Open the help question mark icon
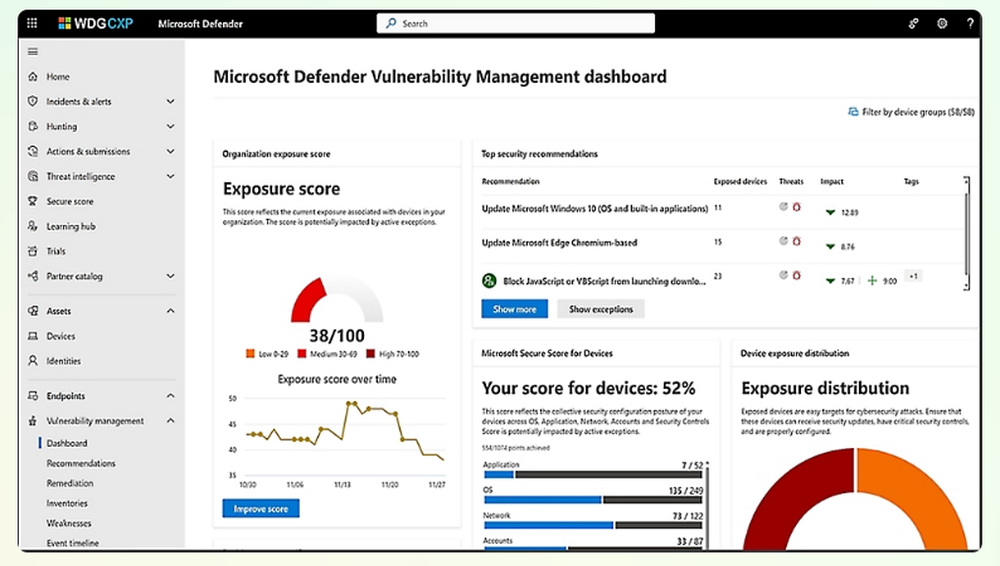The width and height of the screenshot is (1000, 566). click(970, 24)
